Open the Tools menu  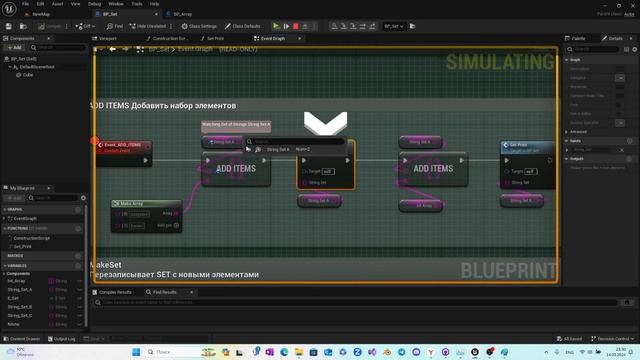point(137,4)
